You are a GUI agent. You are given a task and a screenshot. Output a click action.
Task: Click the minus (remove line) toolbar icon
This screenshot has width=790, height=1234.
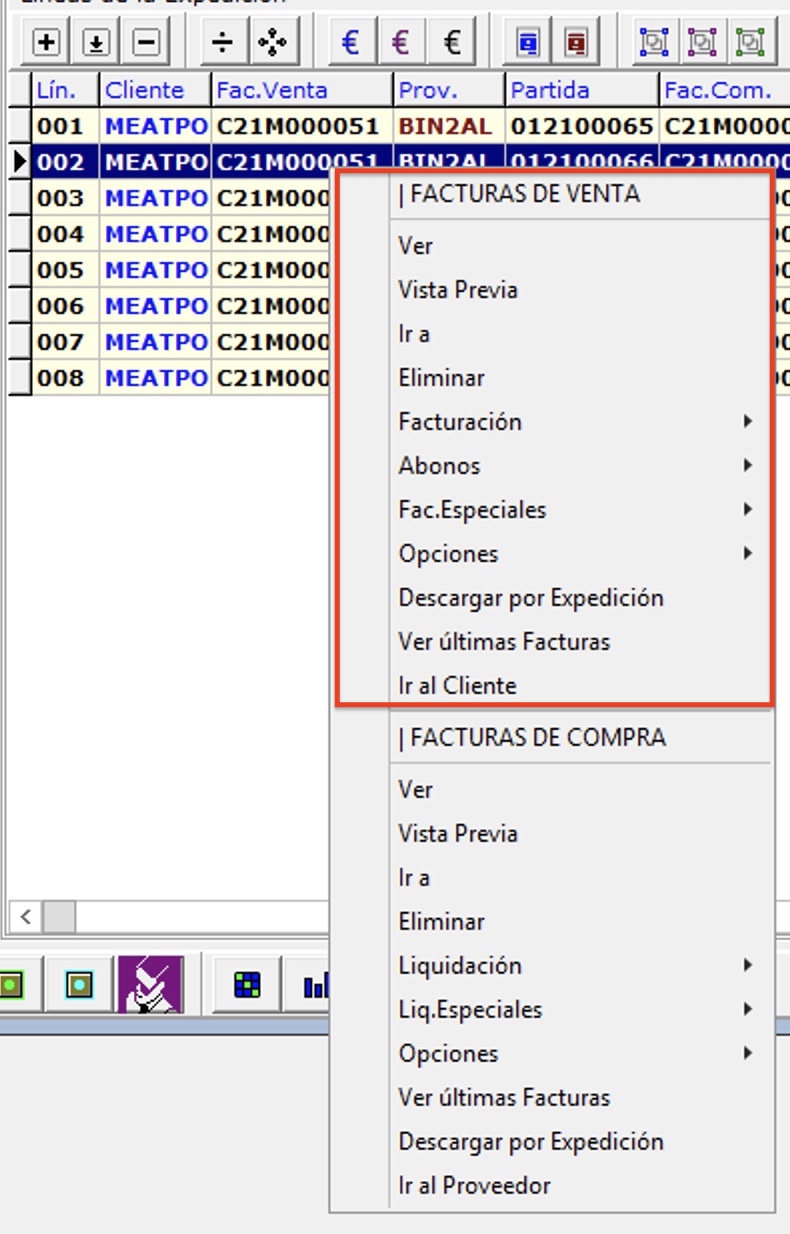146,42
